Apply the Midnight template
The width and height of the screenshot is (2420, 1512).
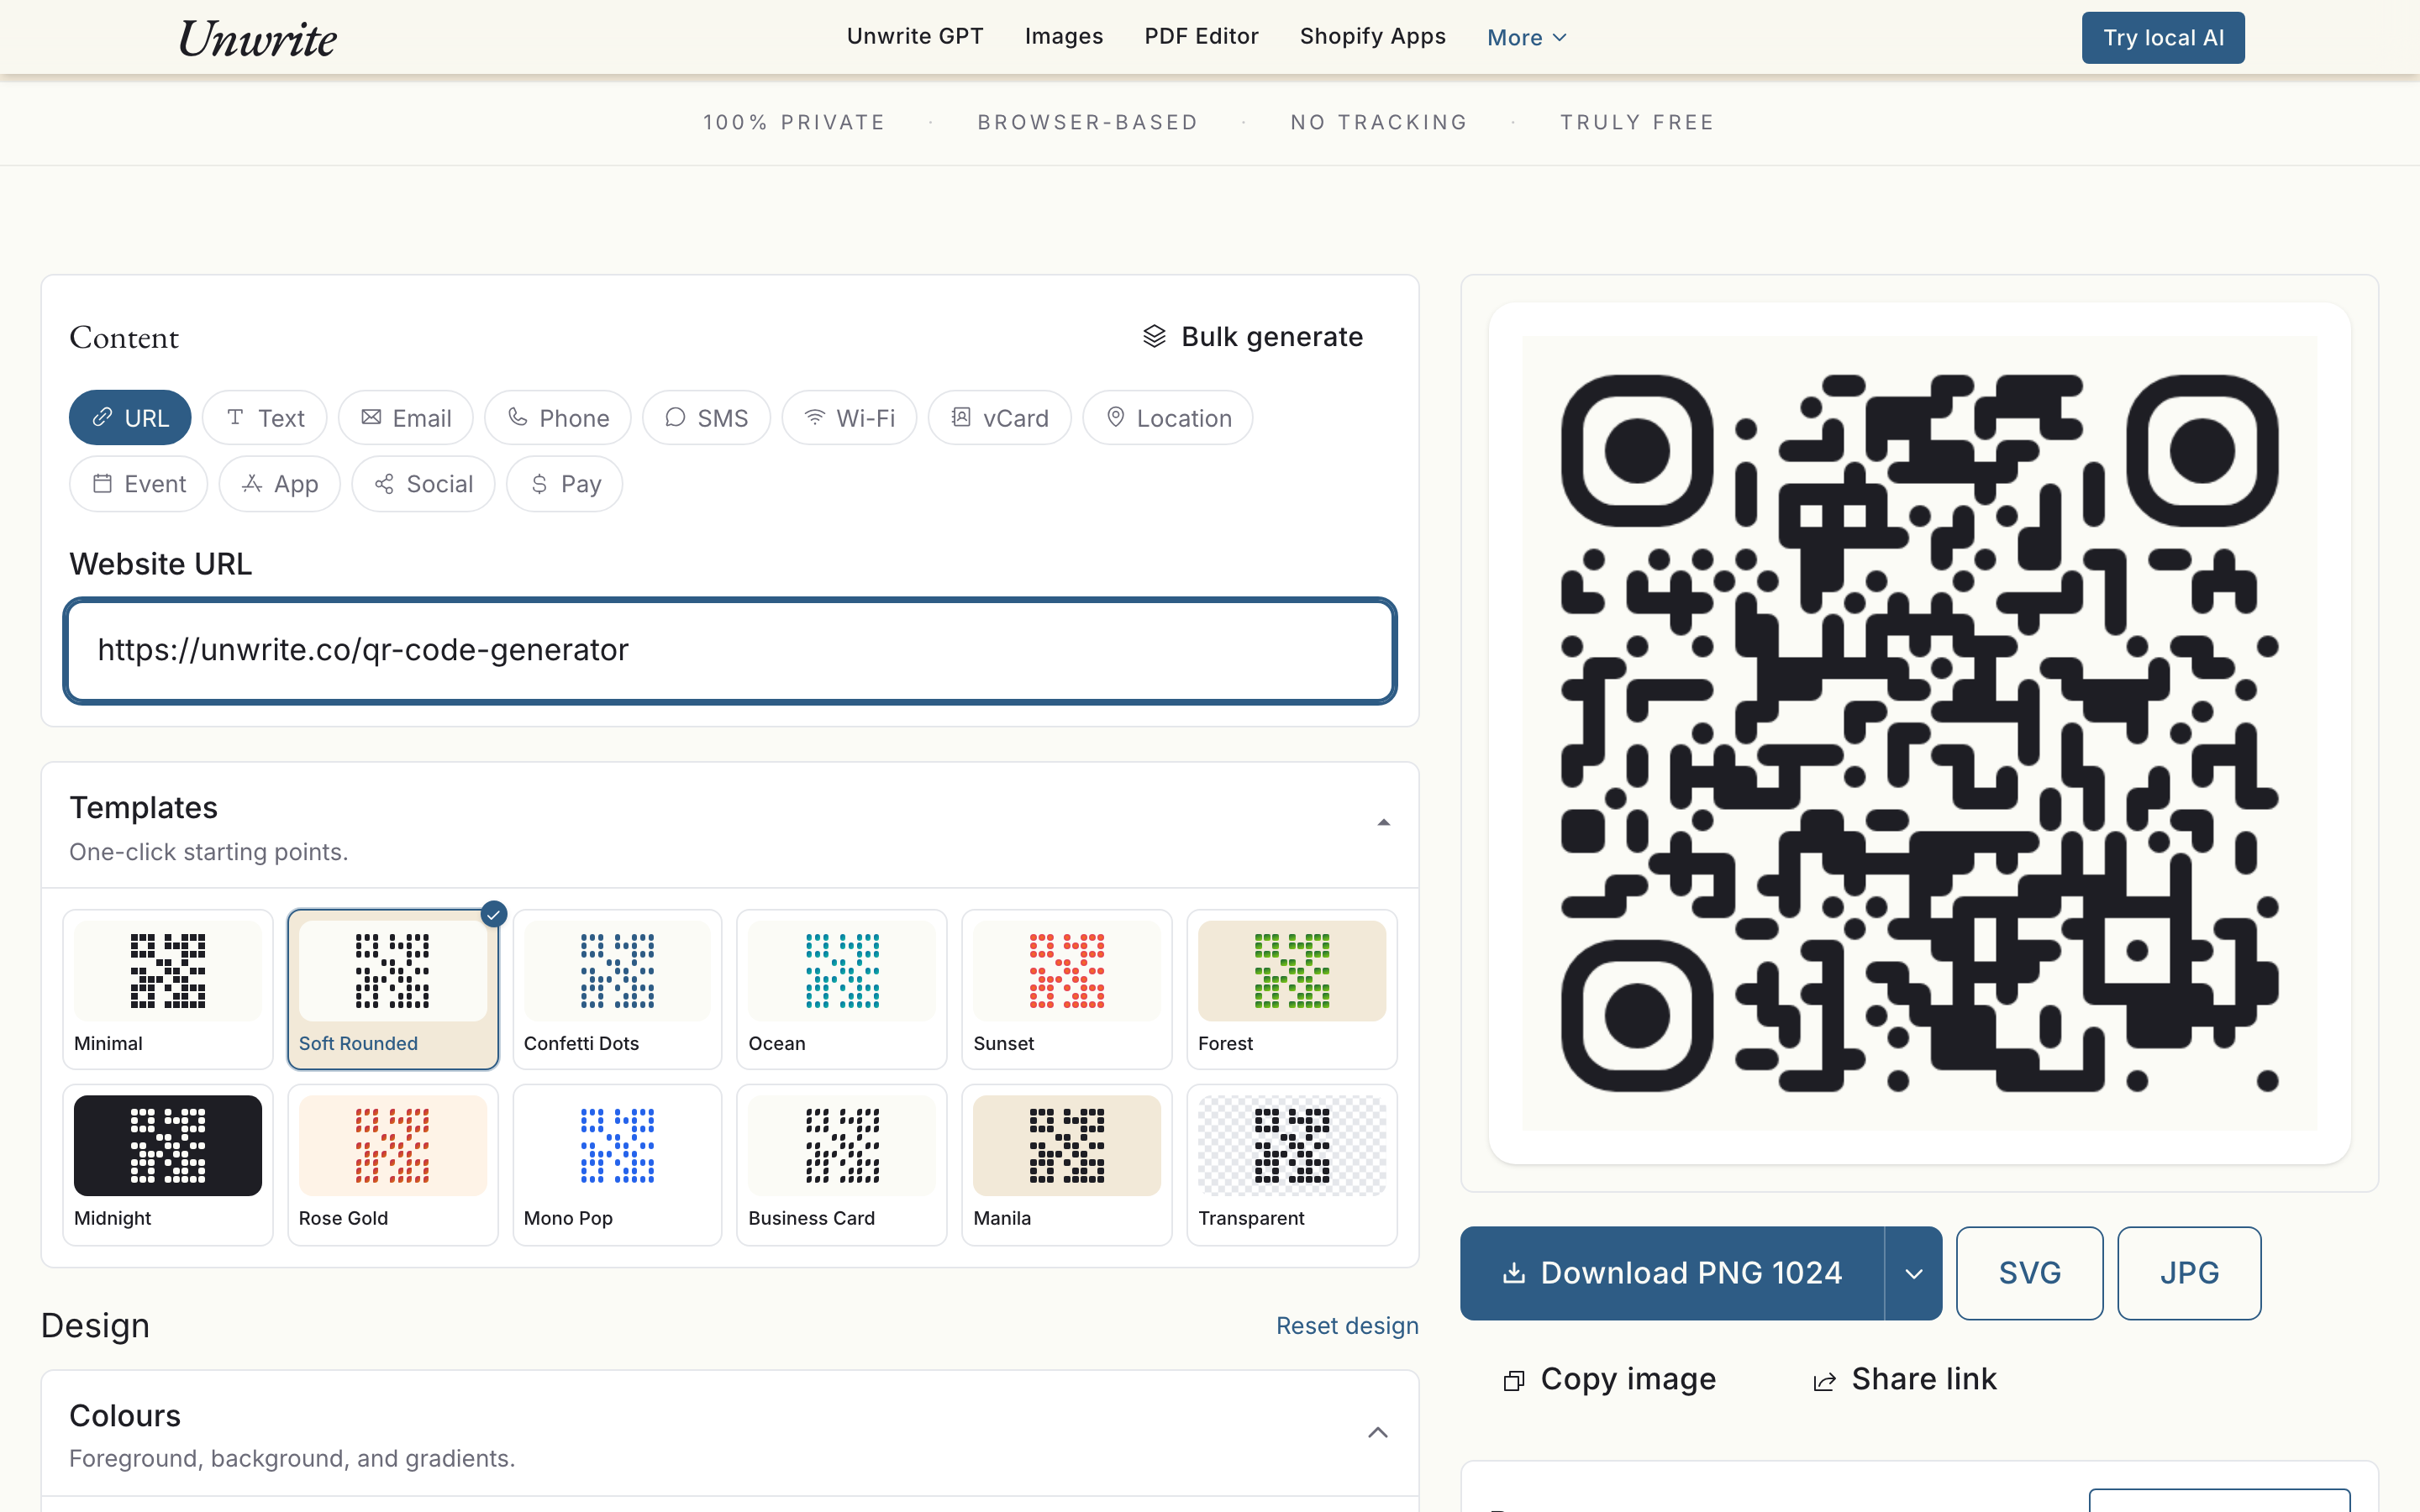coord(168,1164)
